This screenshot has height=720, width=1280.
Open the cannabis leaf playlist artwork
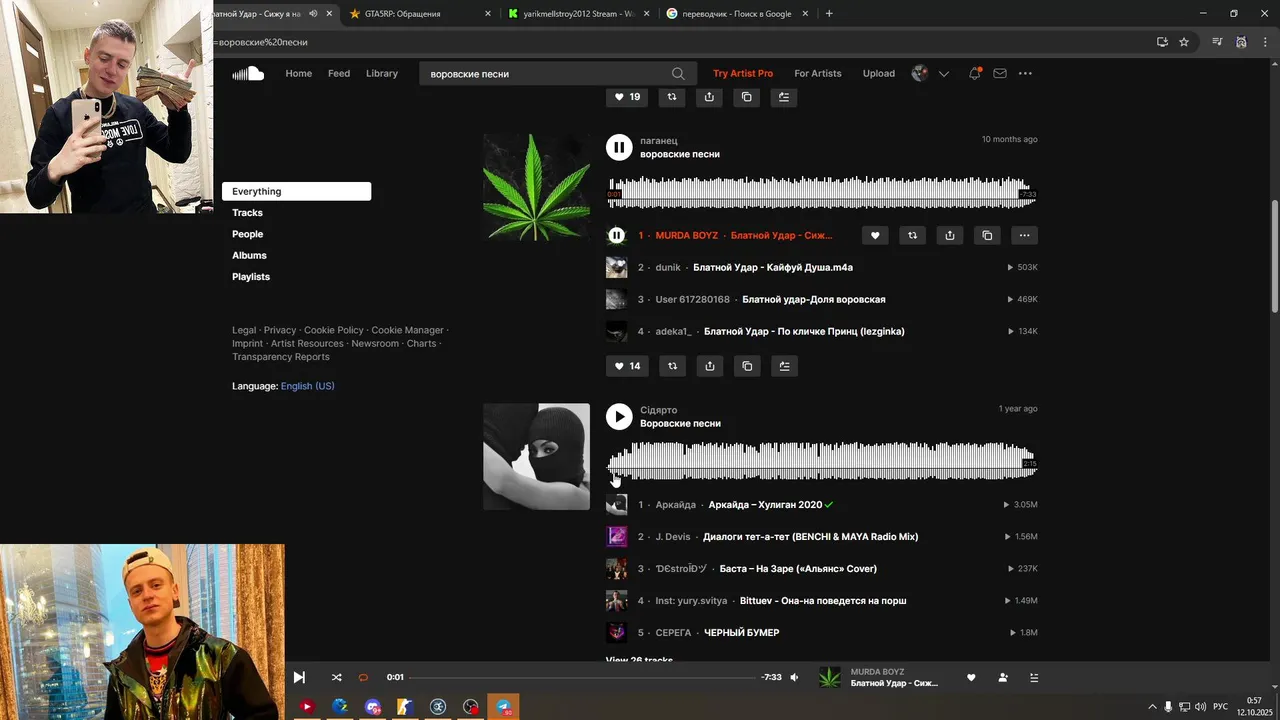point(536,187)
